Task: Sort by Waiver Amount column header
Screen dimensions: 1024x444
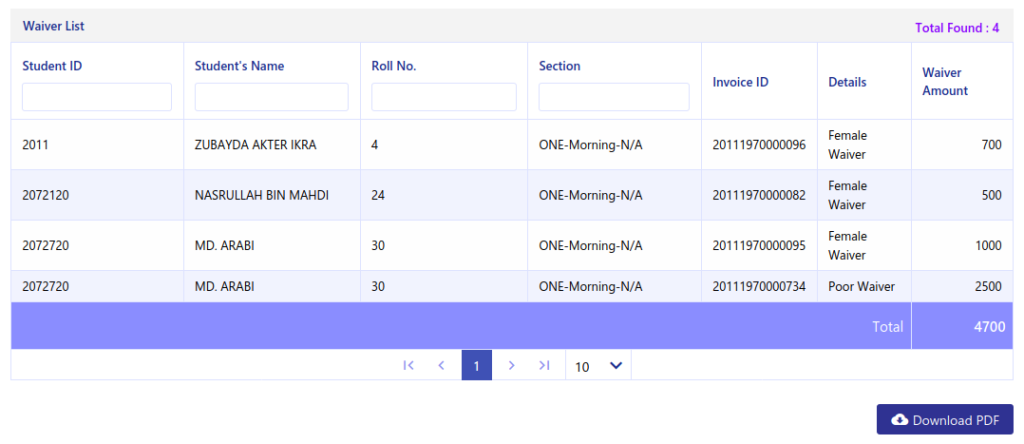Action: (x=945, y=82)
